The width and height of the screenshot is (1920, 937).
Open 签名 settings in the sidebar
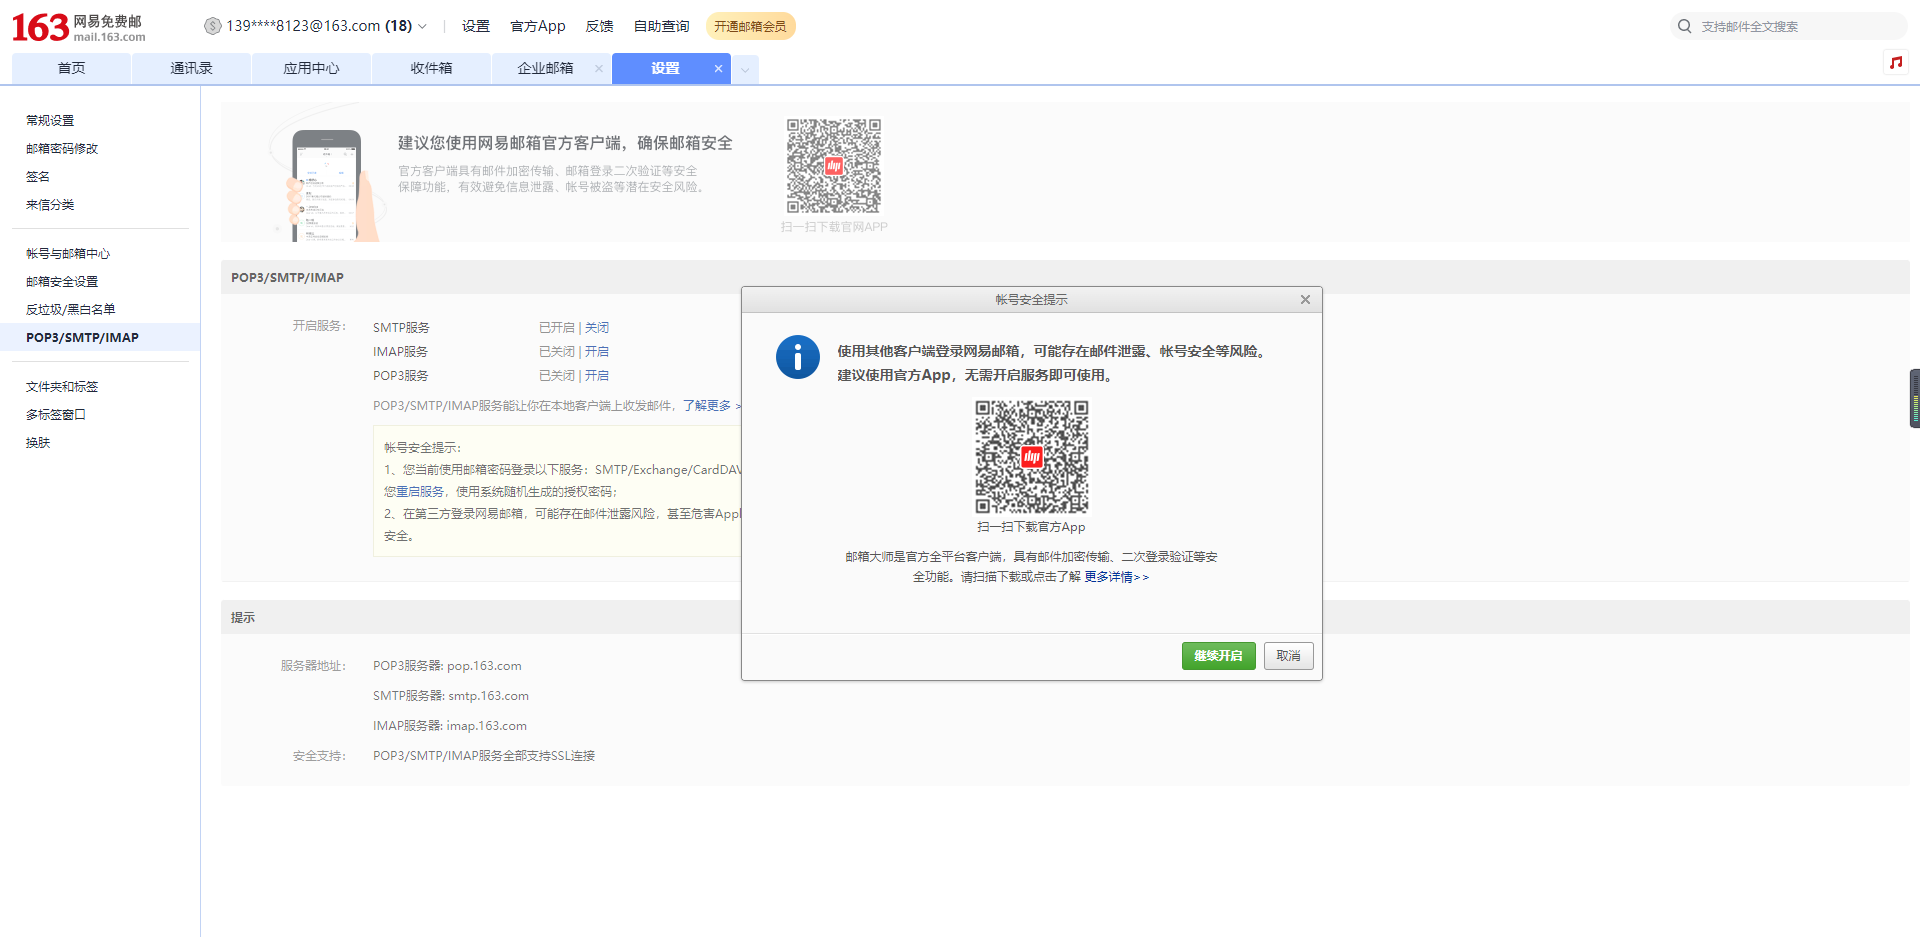(x=38, y=176)
